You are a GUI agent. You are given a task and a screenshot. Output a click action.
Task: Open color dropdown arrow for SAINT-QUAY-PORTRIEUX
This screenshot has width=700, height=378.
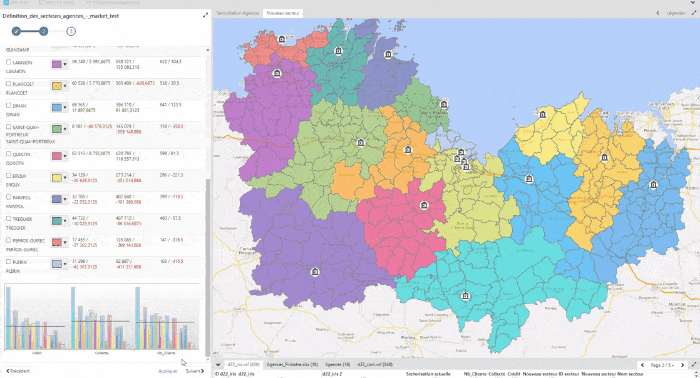tap(65, 129)
